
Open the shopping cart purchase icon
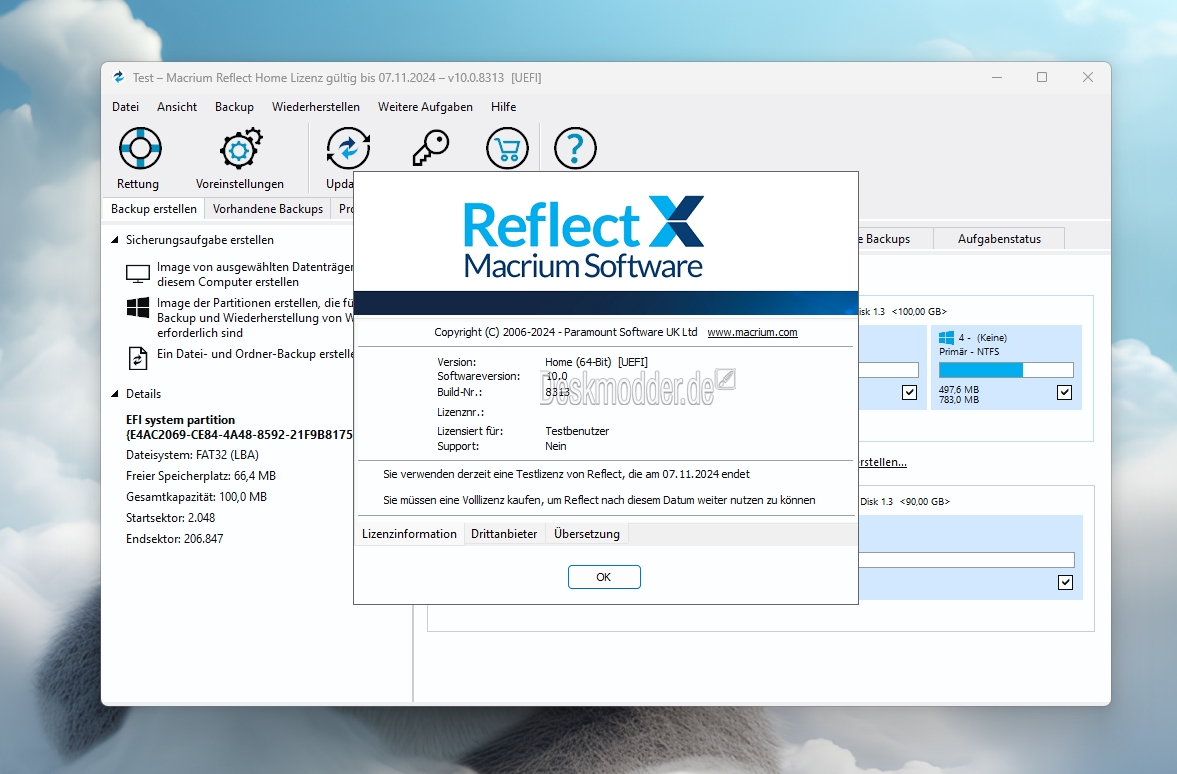tap(507, 148)
